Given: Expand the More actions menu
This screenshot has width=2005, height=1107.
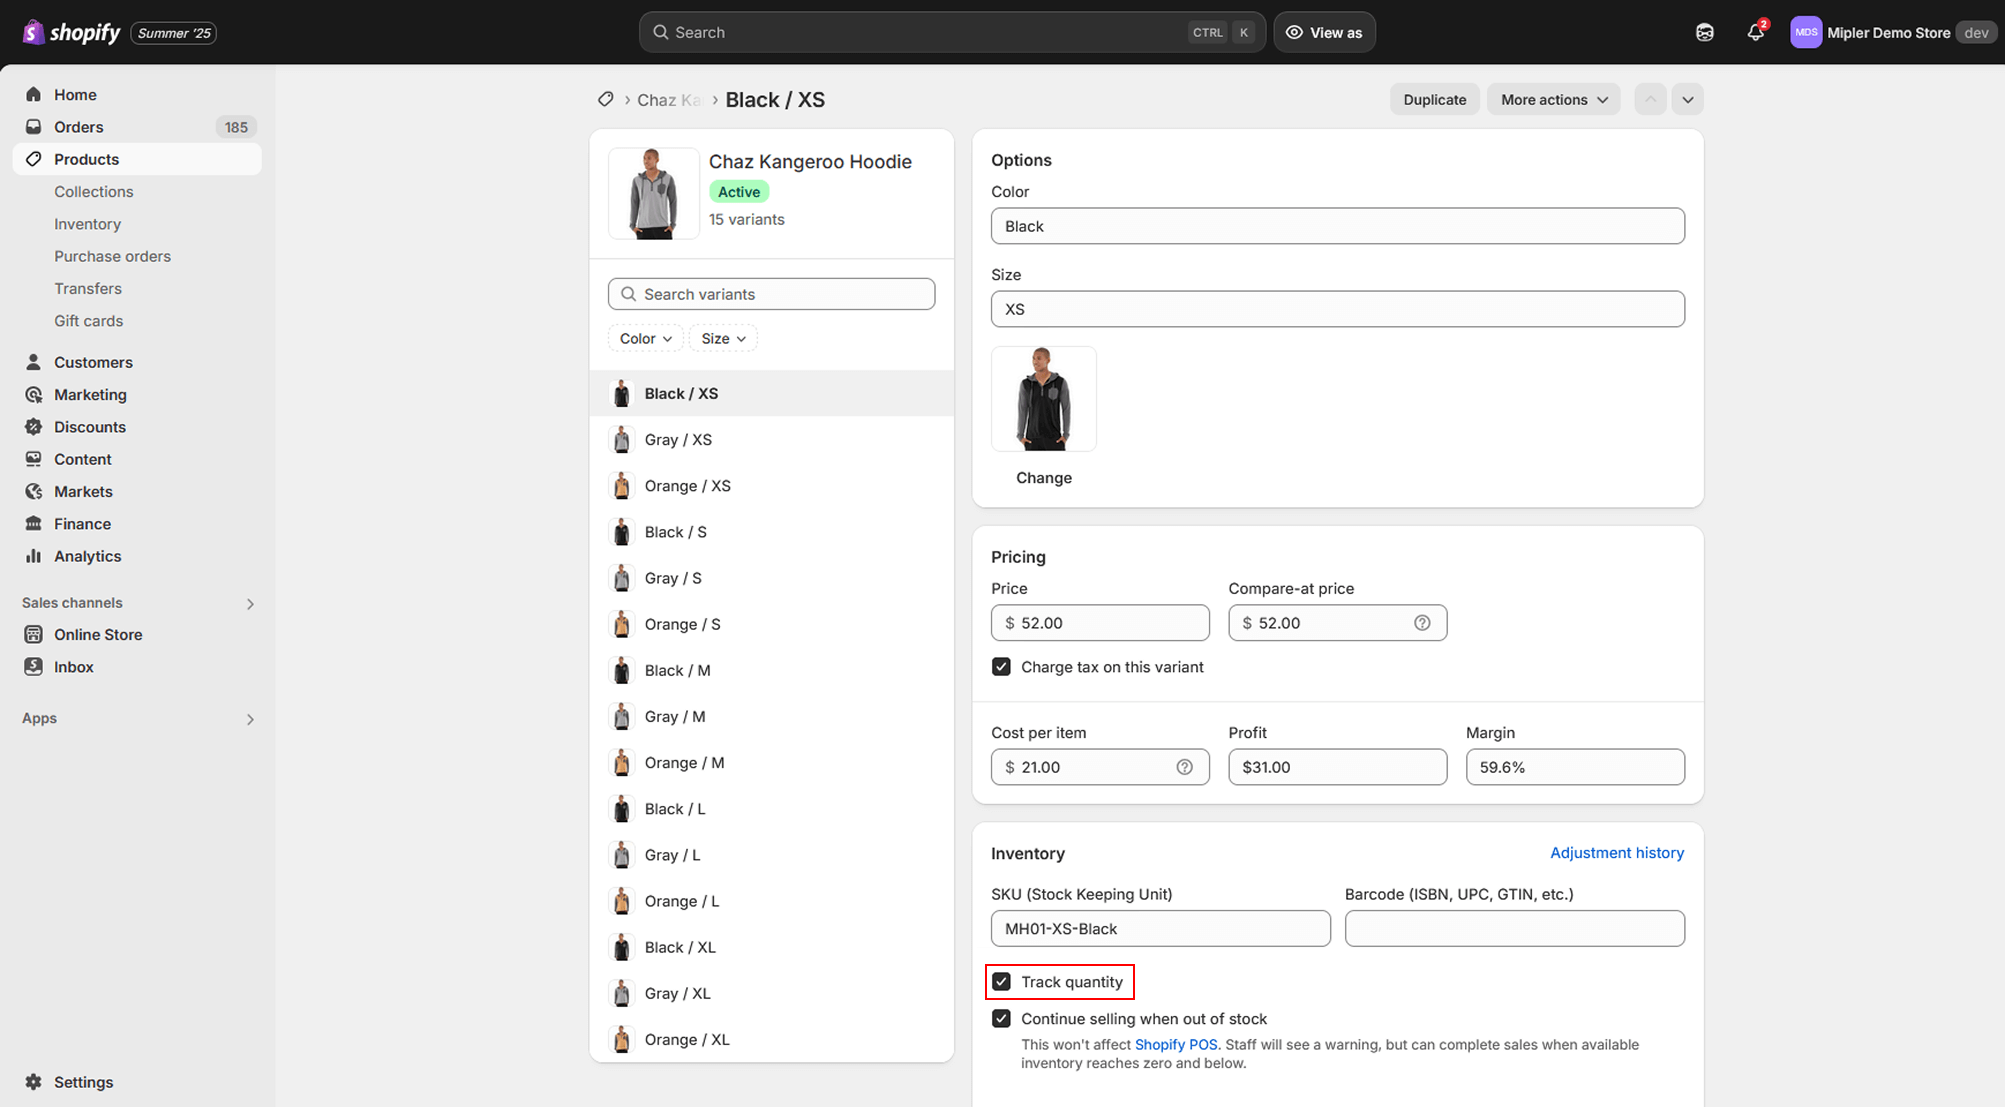Looking at the screenshot, I should pyautogui.click(x=1553, y=99).
